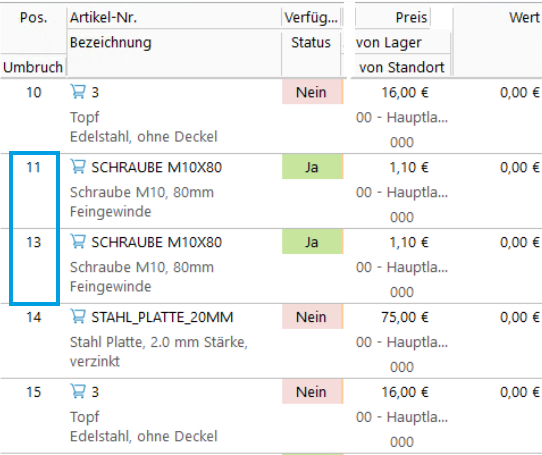Click the cart icon in position 15

point(78,391)
